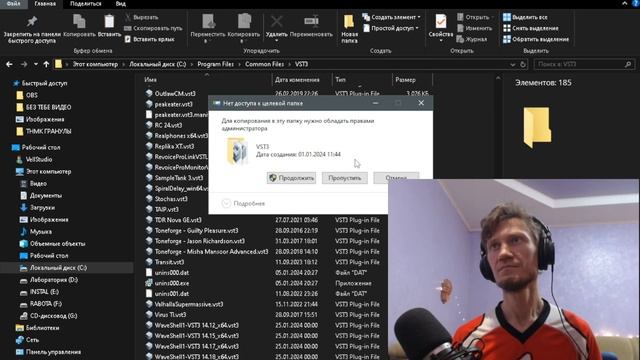
Task: Create a Новая папка
Action: click(349, 29)
